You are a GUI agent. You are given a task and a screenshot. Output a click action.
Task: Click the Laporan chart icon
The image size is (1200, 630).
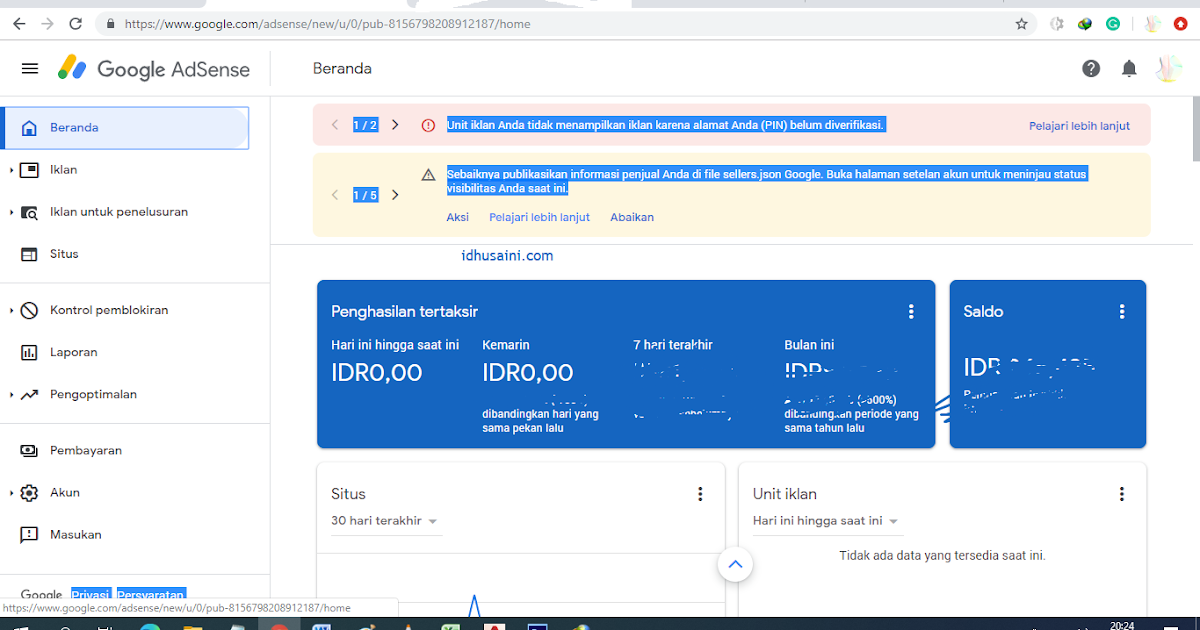(30, 352)
